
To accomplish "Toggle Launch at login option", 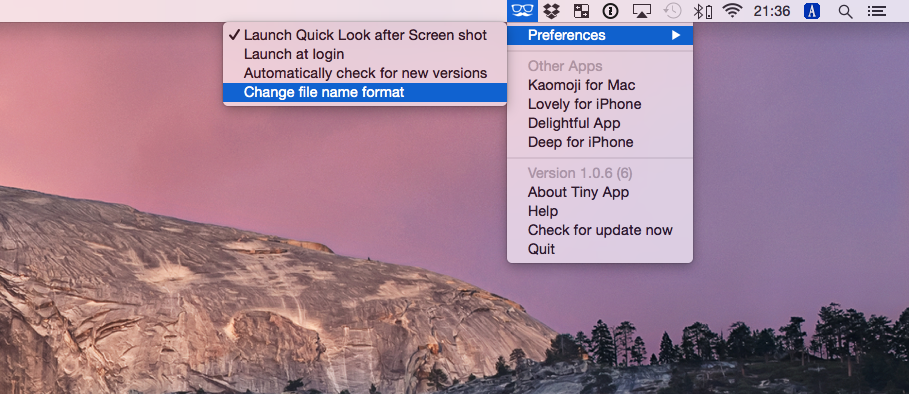I will click(x=365, y=54).
